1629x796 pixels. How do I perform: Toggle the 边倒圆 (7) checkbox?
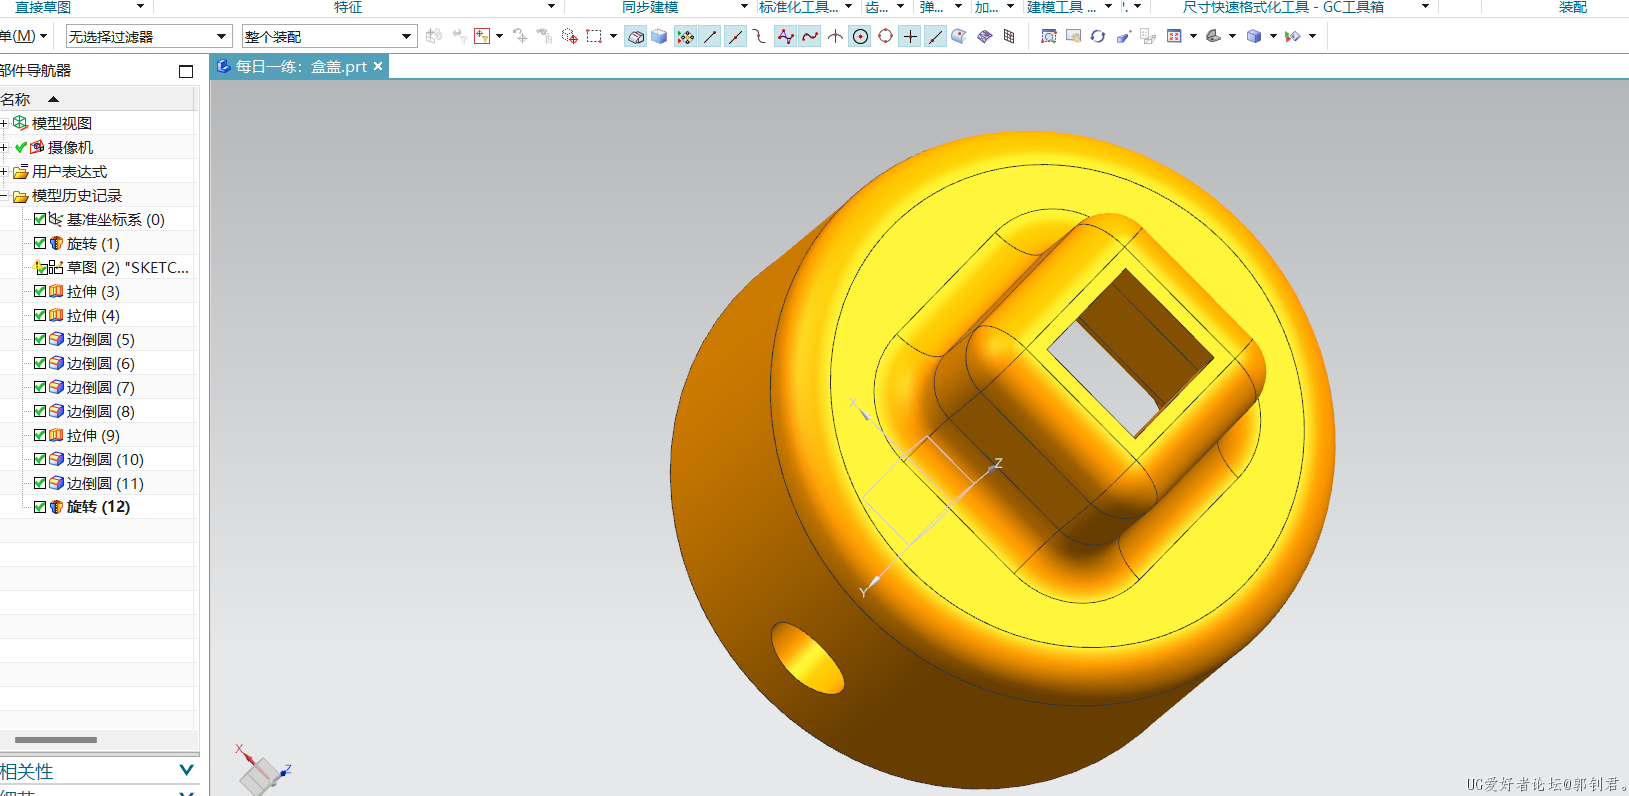(40, 387)
